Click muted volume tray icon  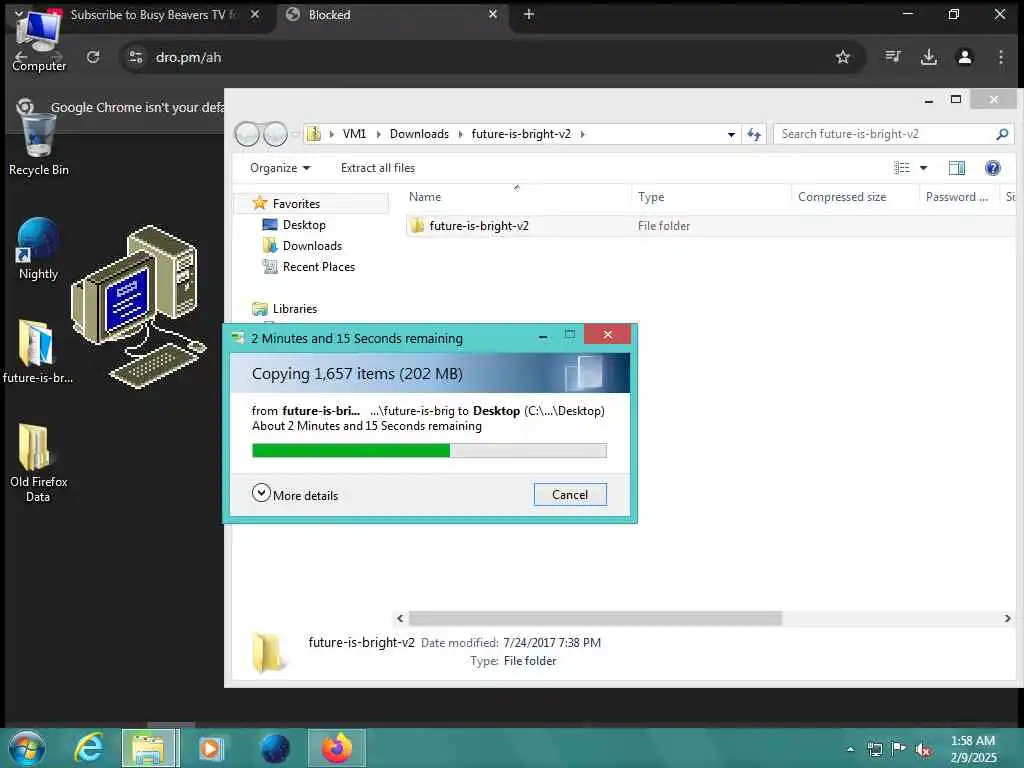tap(923, 750)
